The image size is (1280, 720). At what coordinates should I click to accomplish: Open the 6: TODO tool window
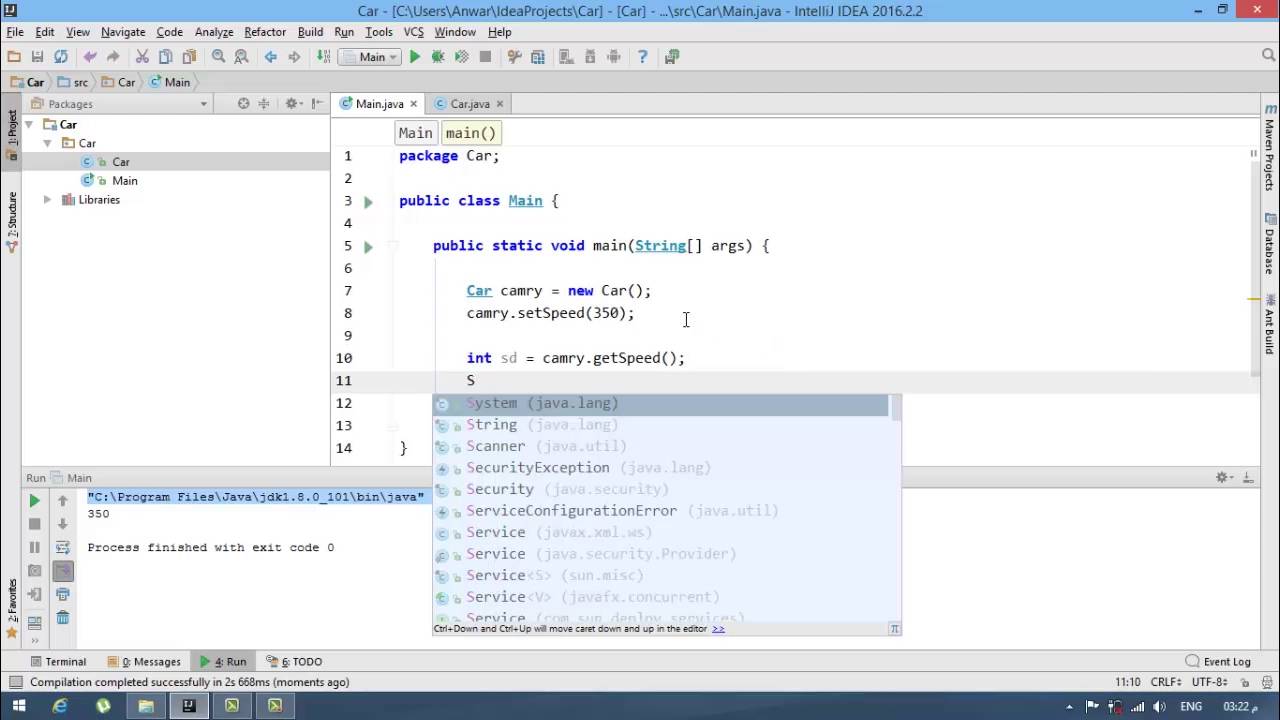click(294, 661)
